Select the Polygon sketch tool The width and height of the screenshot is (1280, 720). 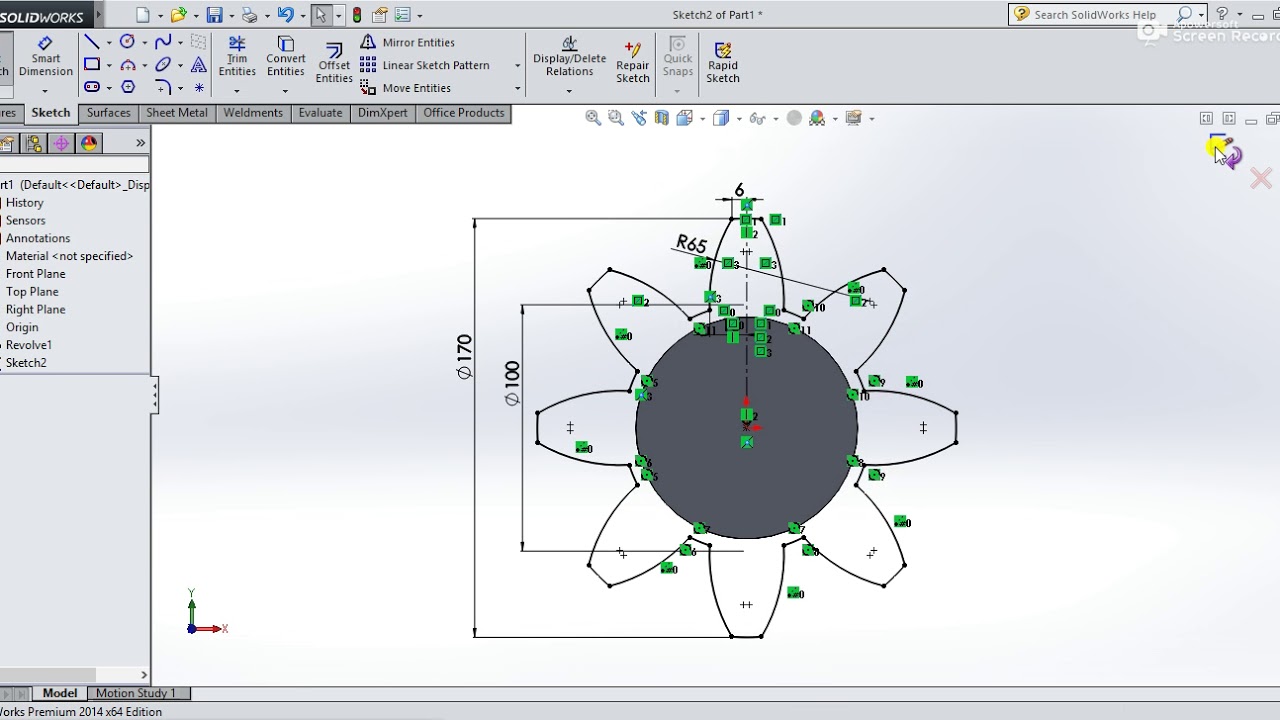[127, 88]
